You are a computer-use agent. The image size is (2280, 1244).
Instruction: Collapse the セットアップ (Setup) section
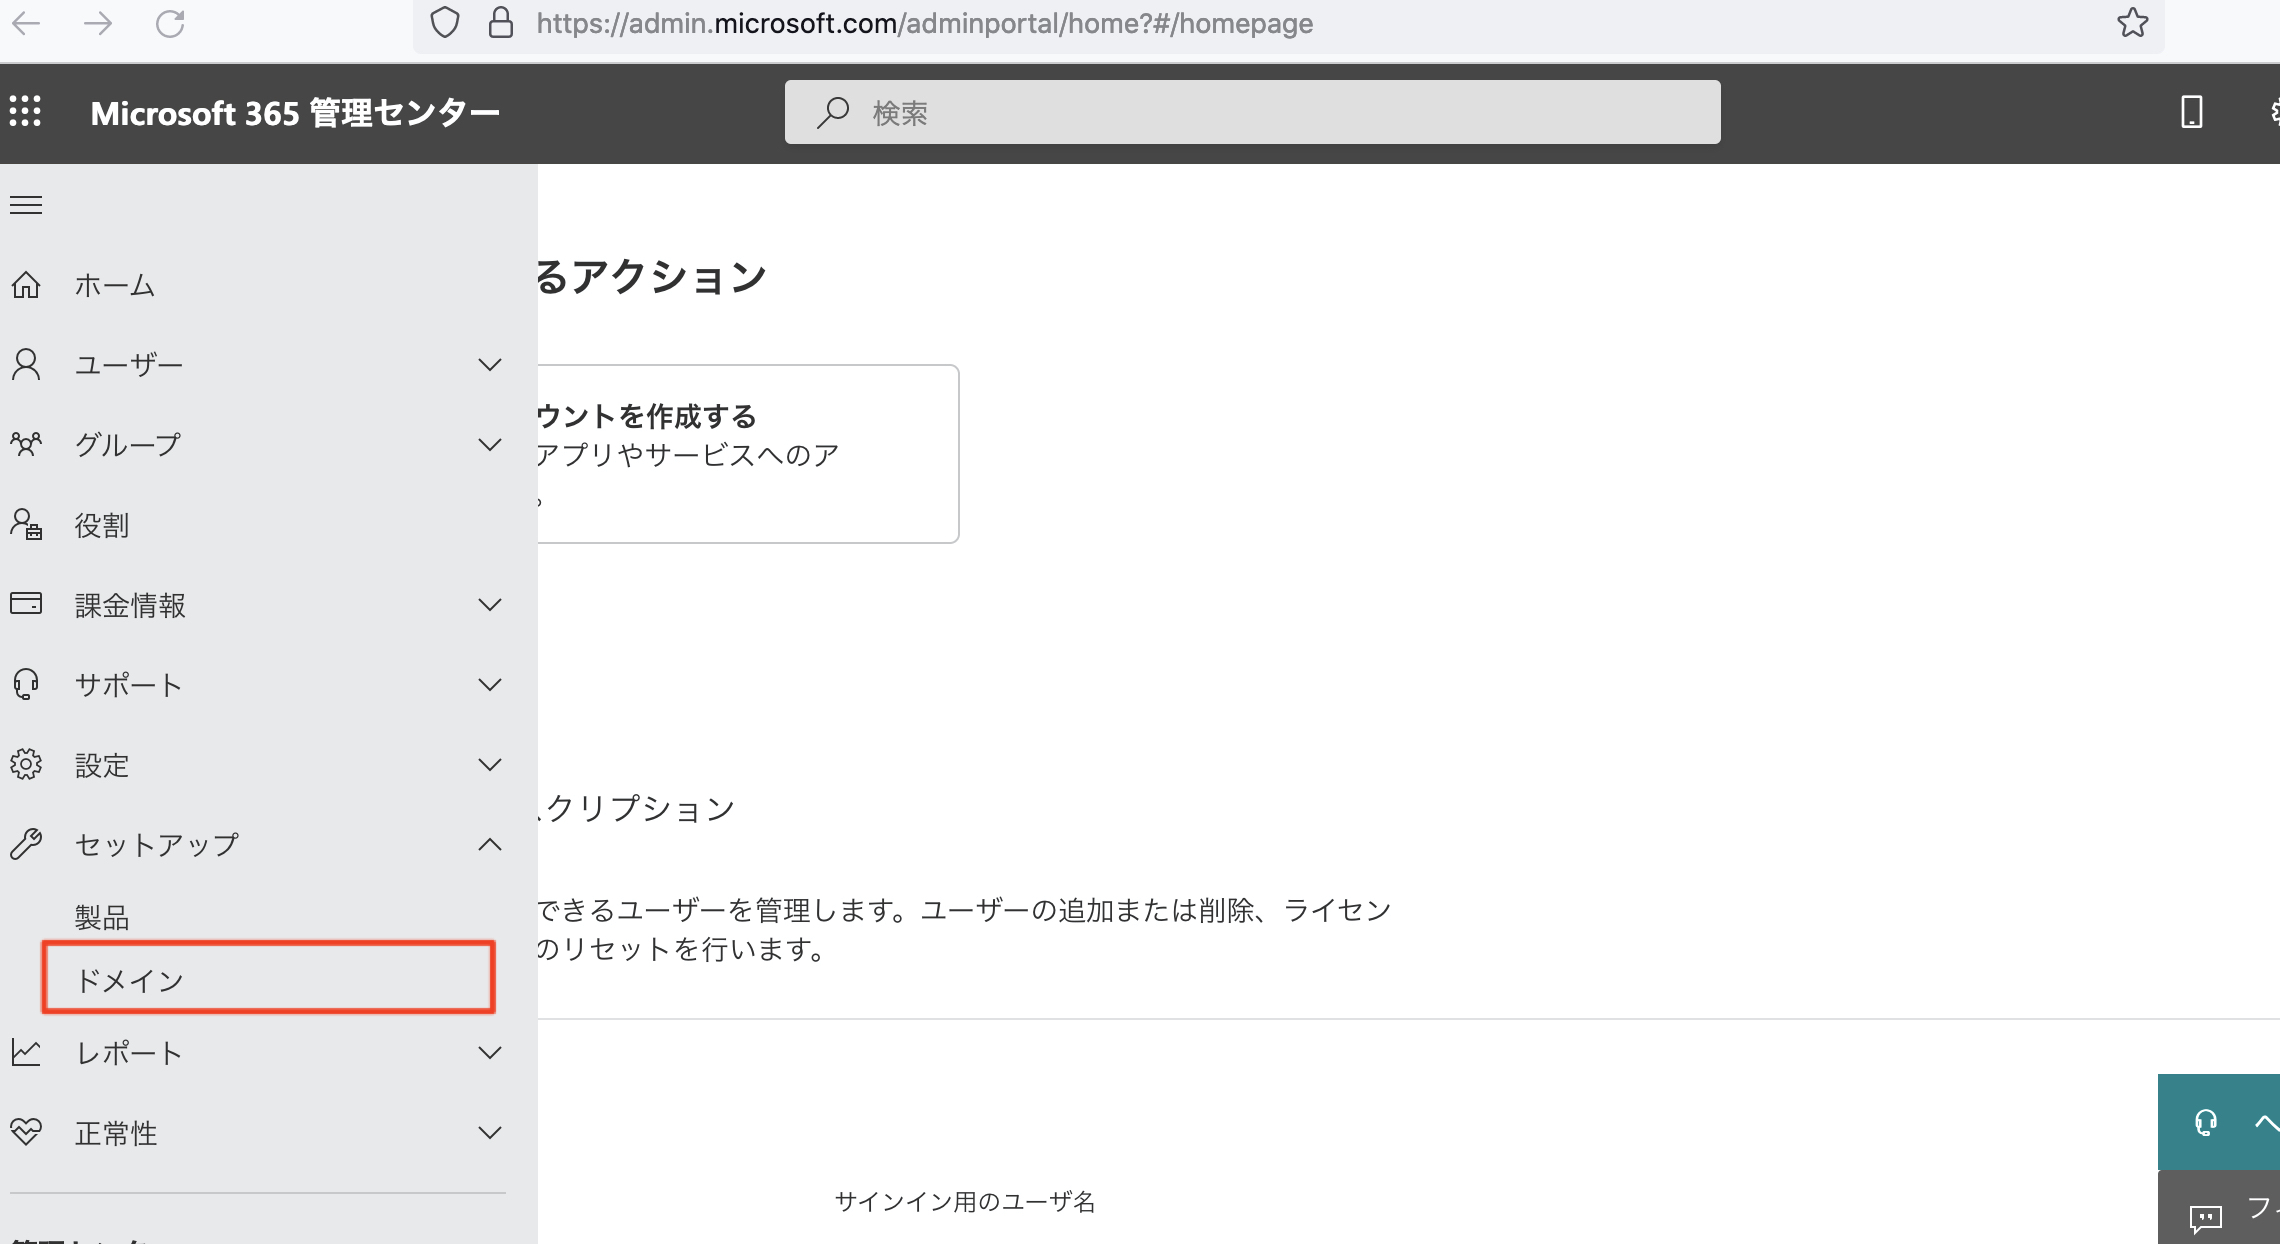489,845
